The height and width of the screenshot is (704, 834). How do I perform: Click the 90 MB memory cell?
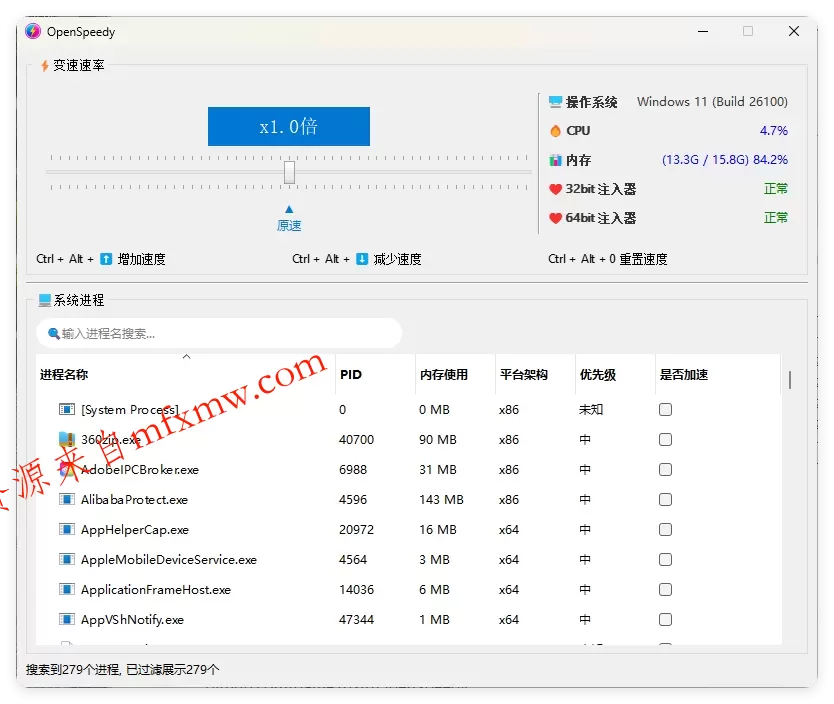click(438, 440)
